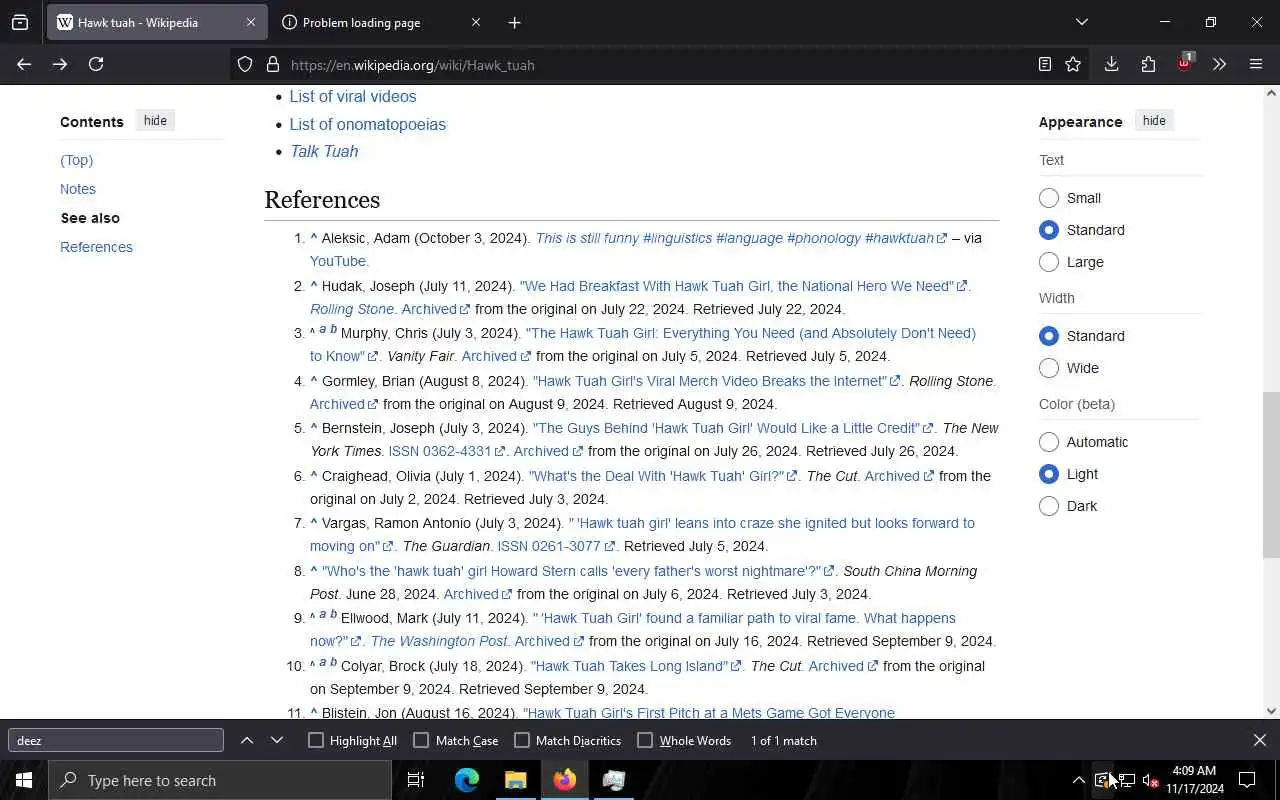Screen dimensions: 1280x800
Task: Click the page vertical scrollbar thumb
Action: [1271, 475]
